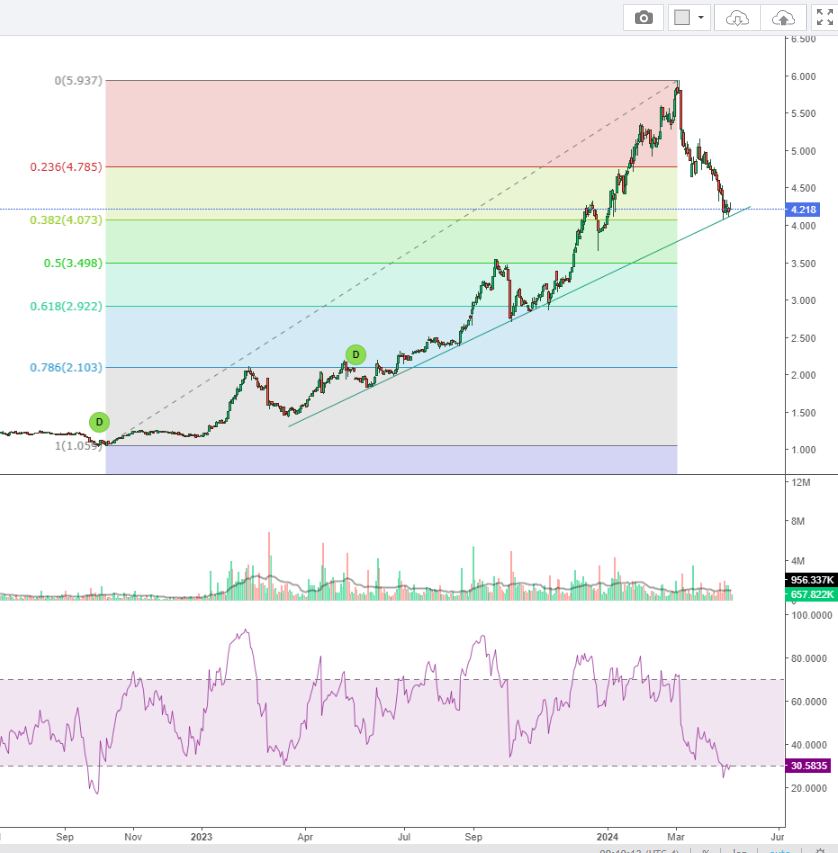Screen dimensions: 838x853
Task: Select the 0.382(4.073) Fibonacci level label
Action: (x=66, y=220)
